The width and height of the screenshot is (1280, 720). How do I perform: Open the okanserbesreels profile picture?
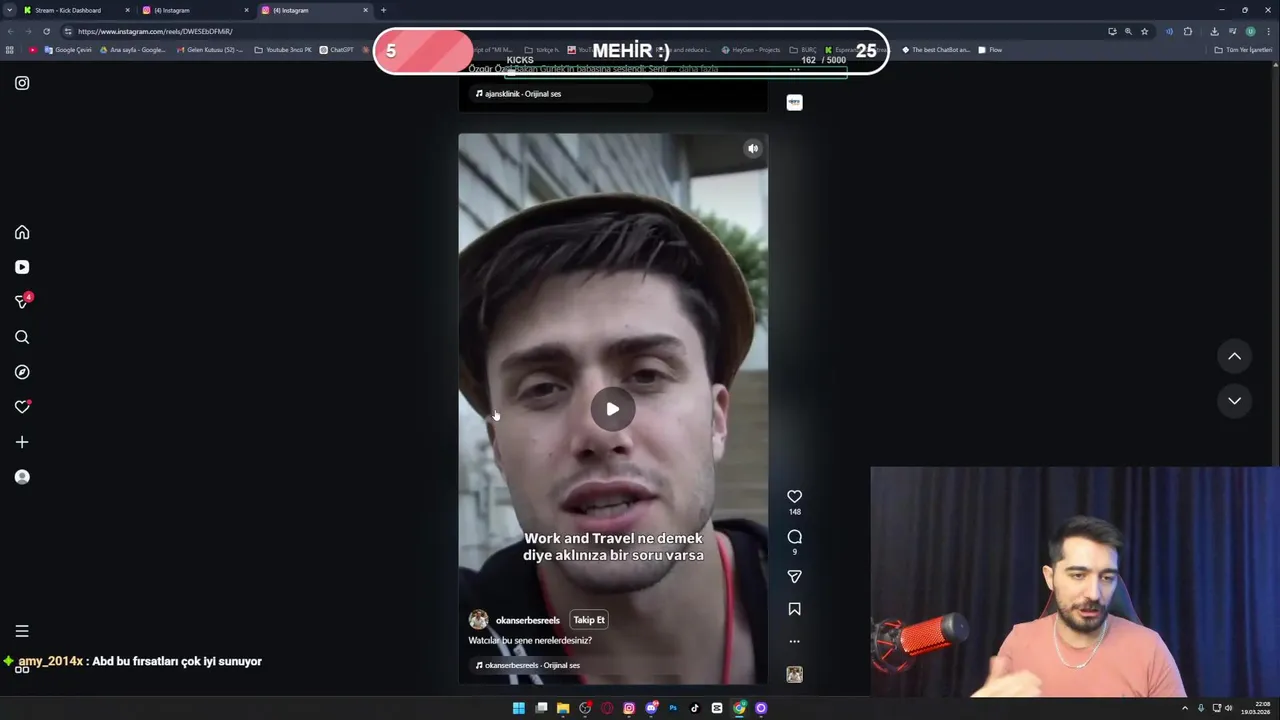click(479, 620)
